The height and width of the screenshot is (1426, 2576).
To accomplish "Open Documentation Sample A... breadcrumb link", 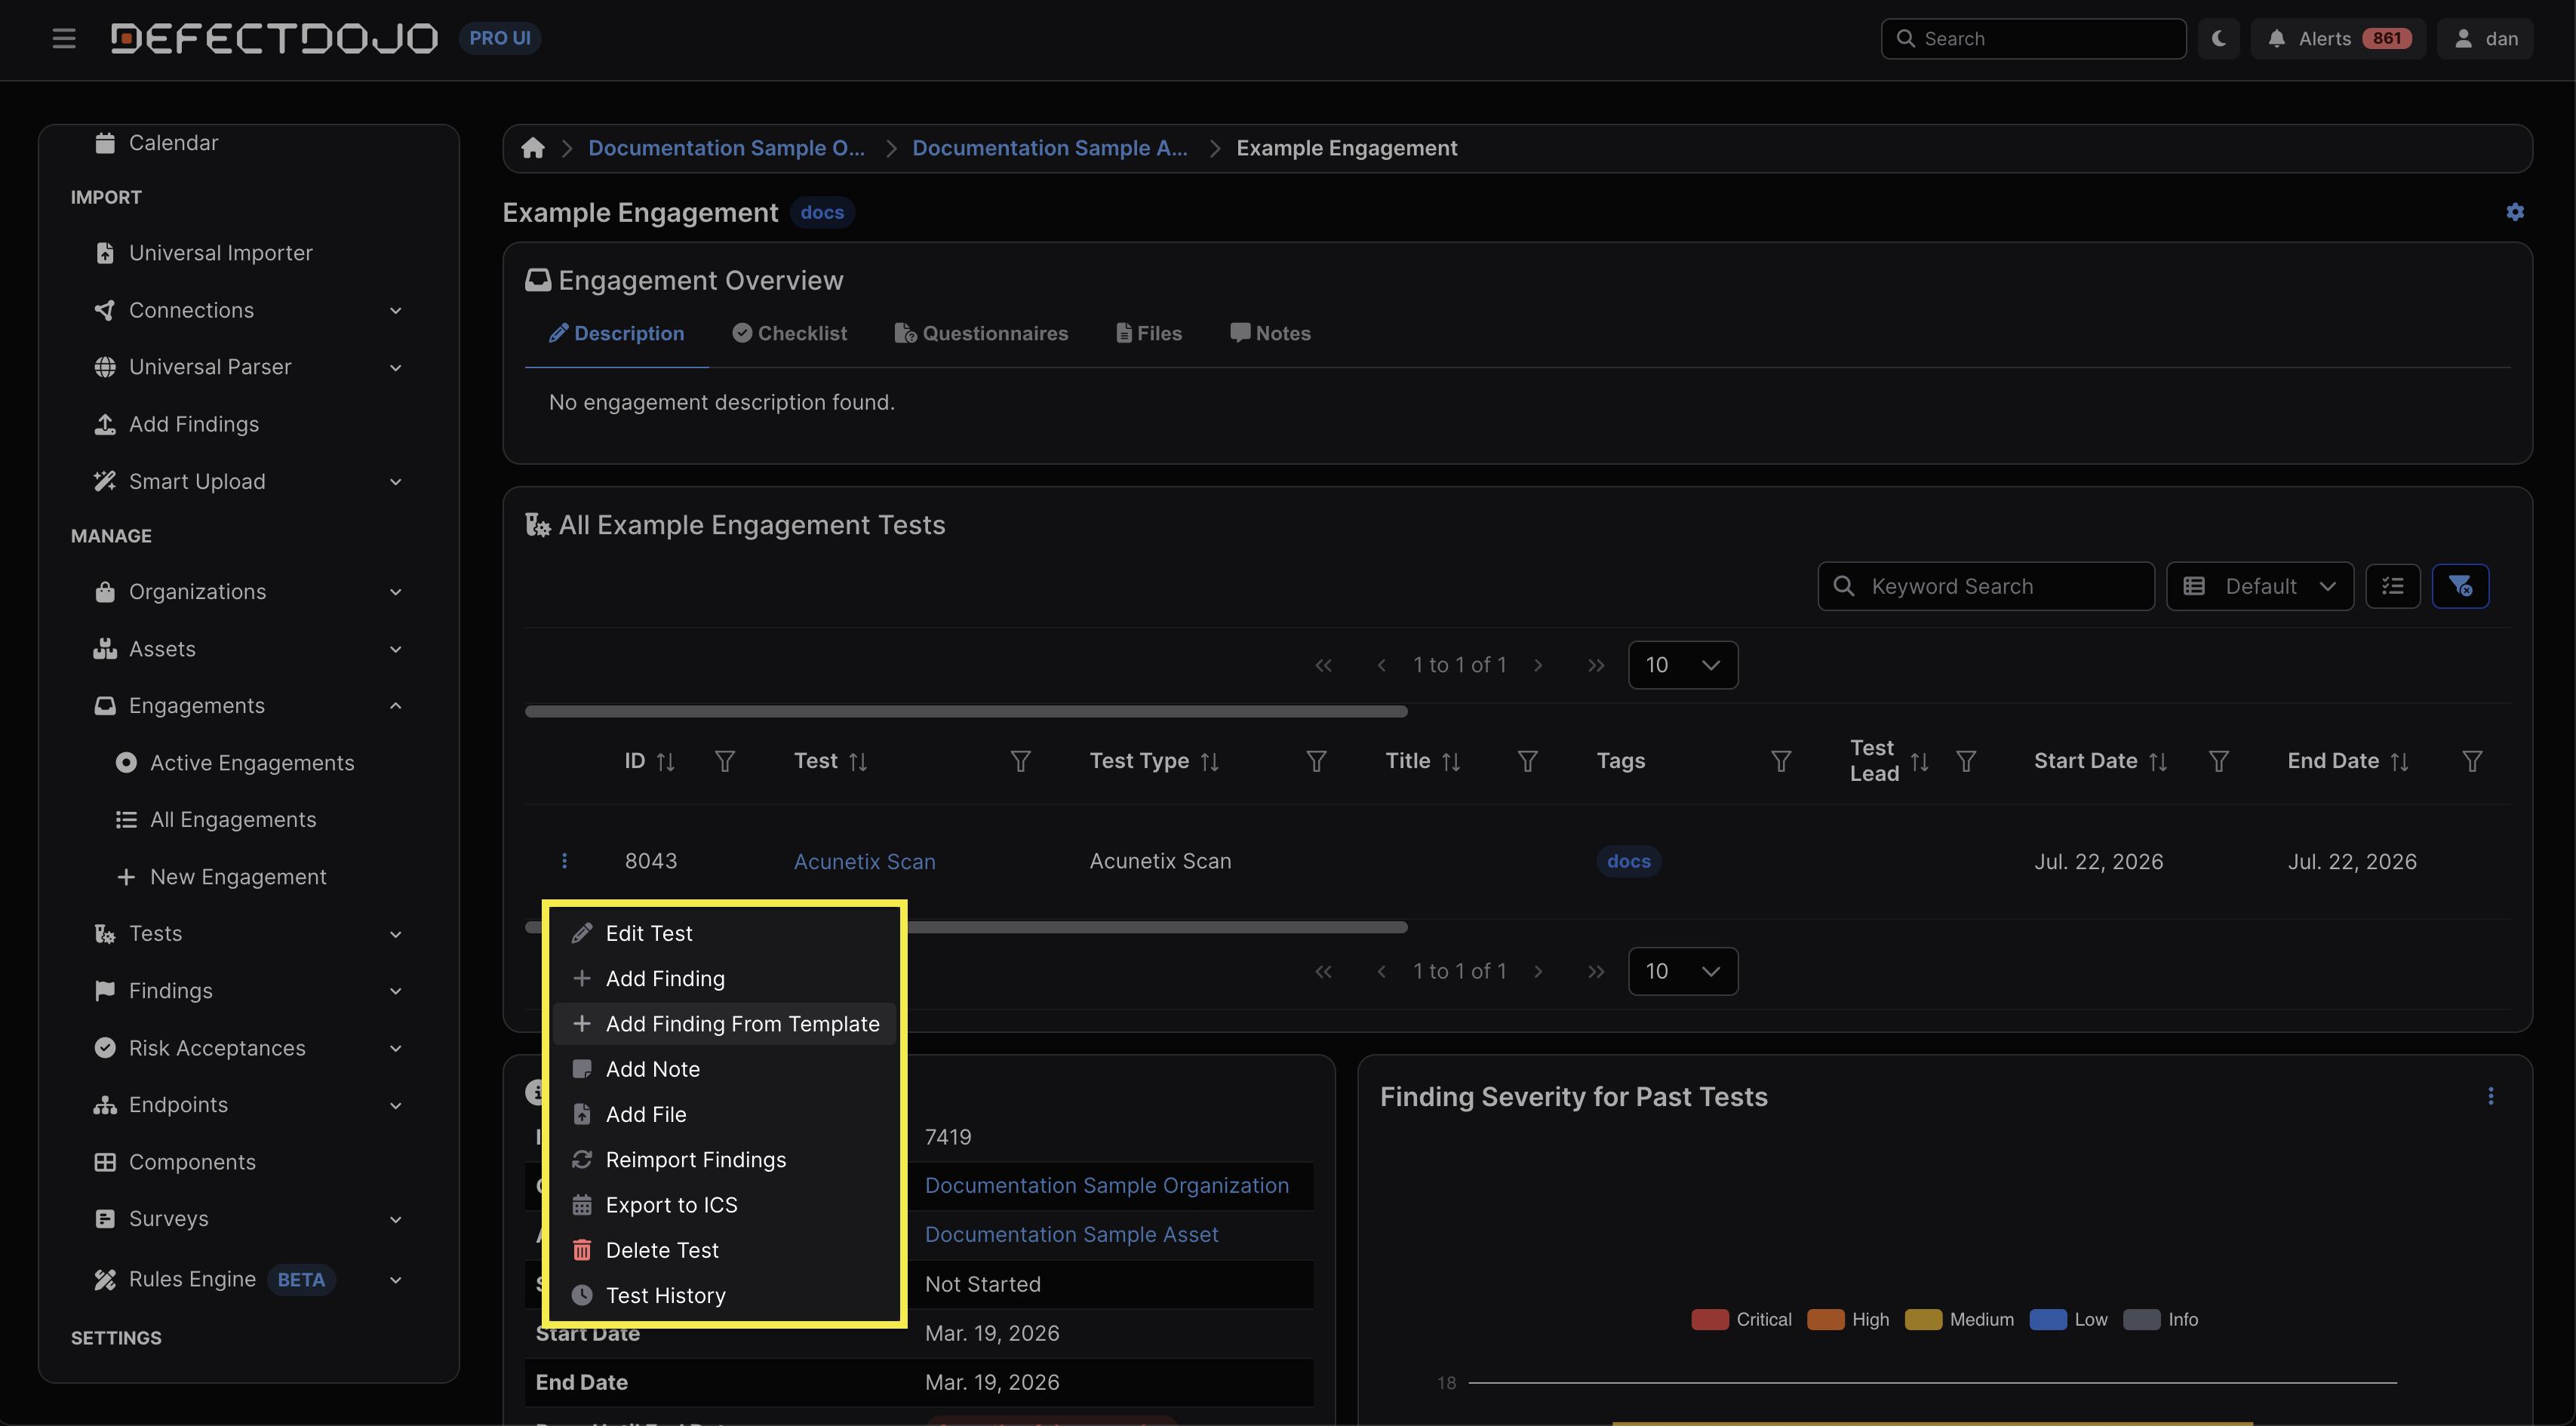I will pos(1050,148).
